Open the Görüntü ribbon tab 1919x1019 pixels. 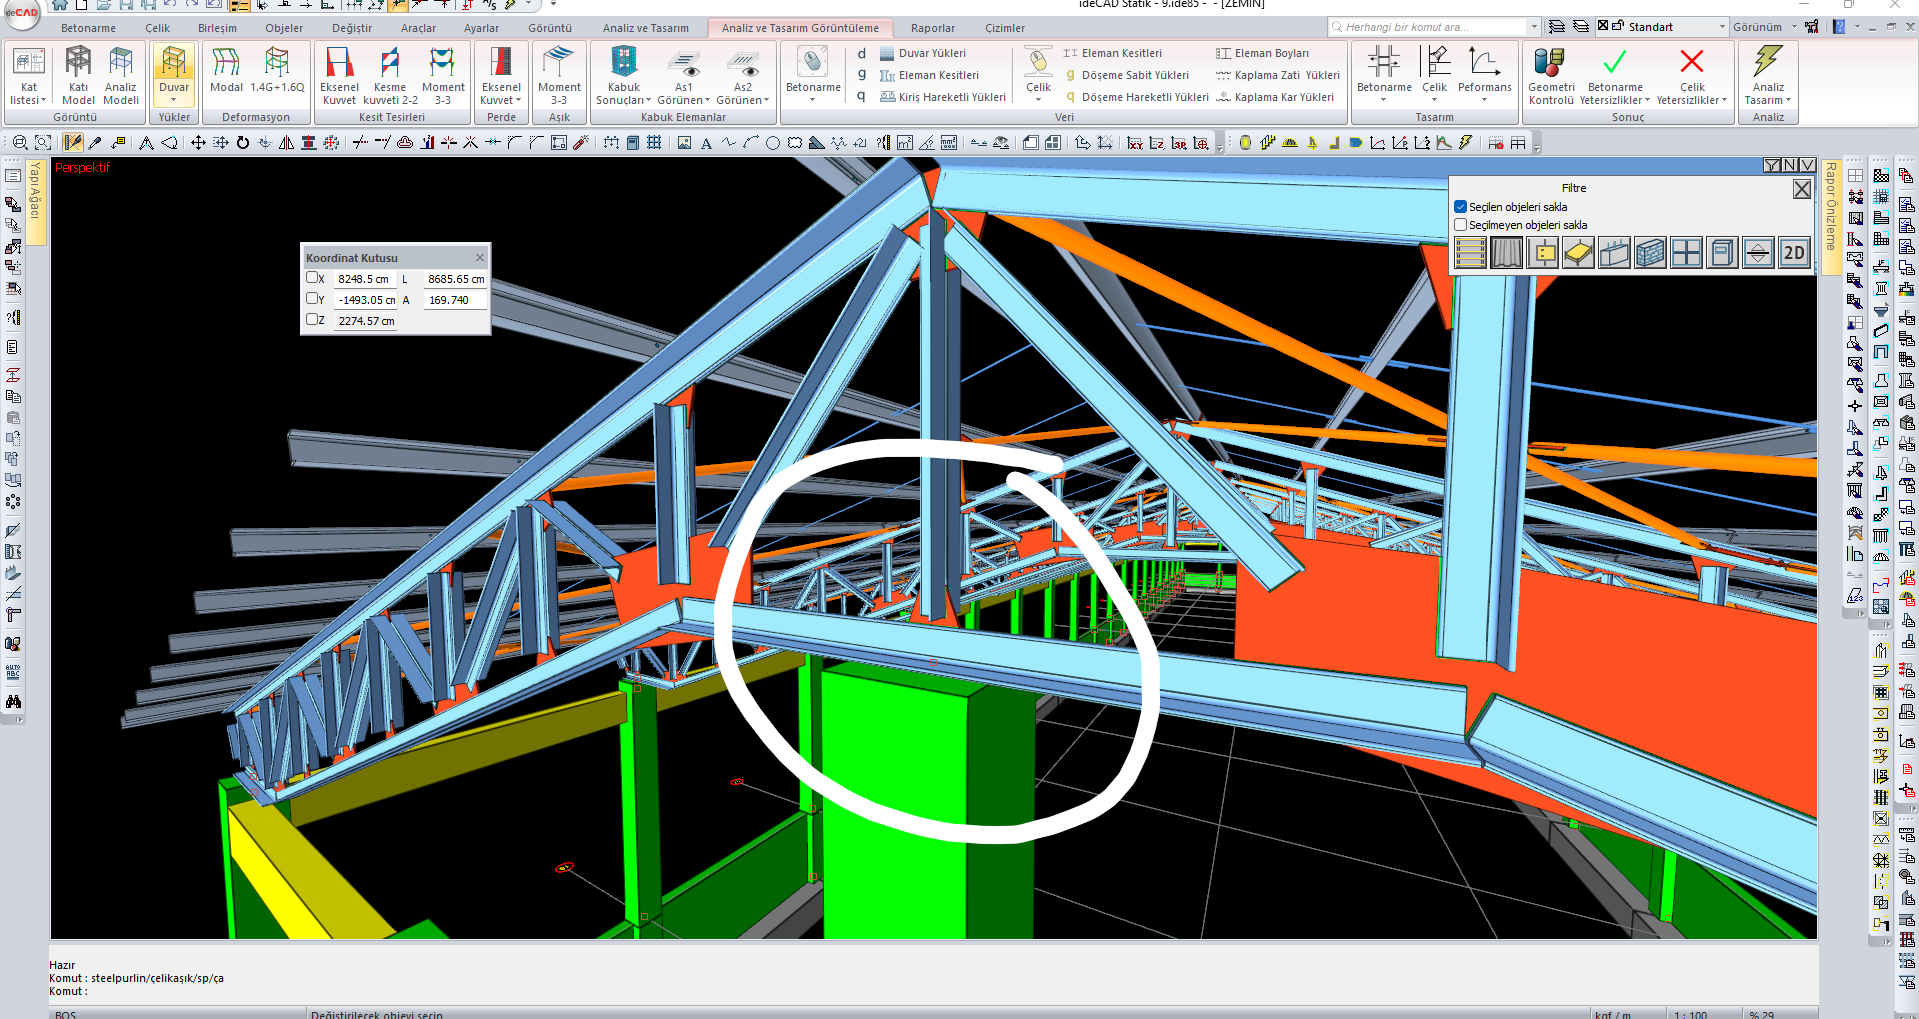[550, 28]
